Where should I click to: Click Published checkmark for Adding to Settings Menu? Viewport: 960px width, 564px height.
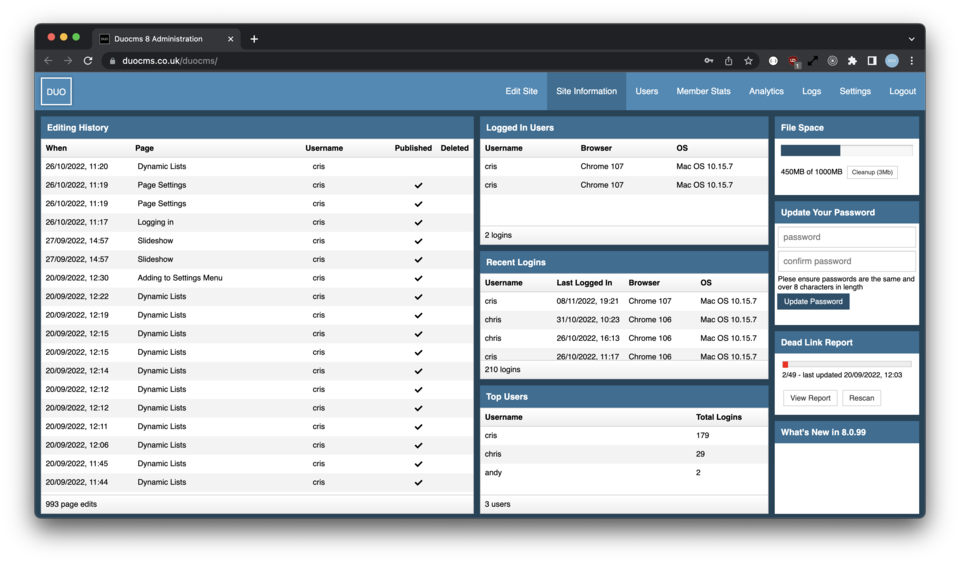tap(418, 278)
